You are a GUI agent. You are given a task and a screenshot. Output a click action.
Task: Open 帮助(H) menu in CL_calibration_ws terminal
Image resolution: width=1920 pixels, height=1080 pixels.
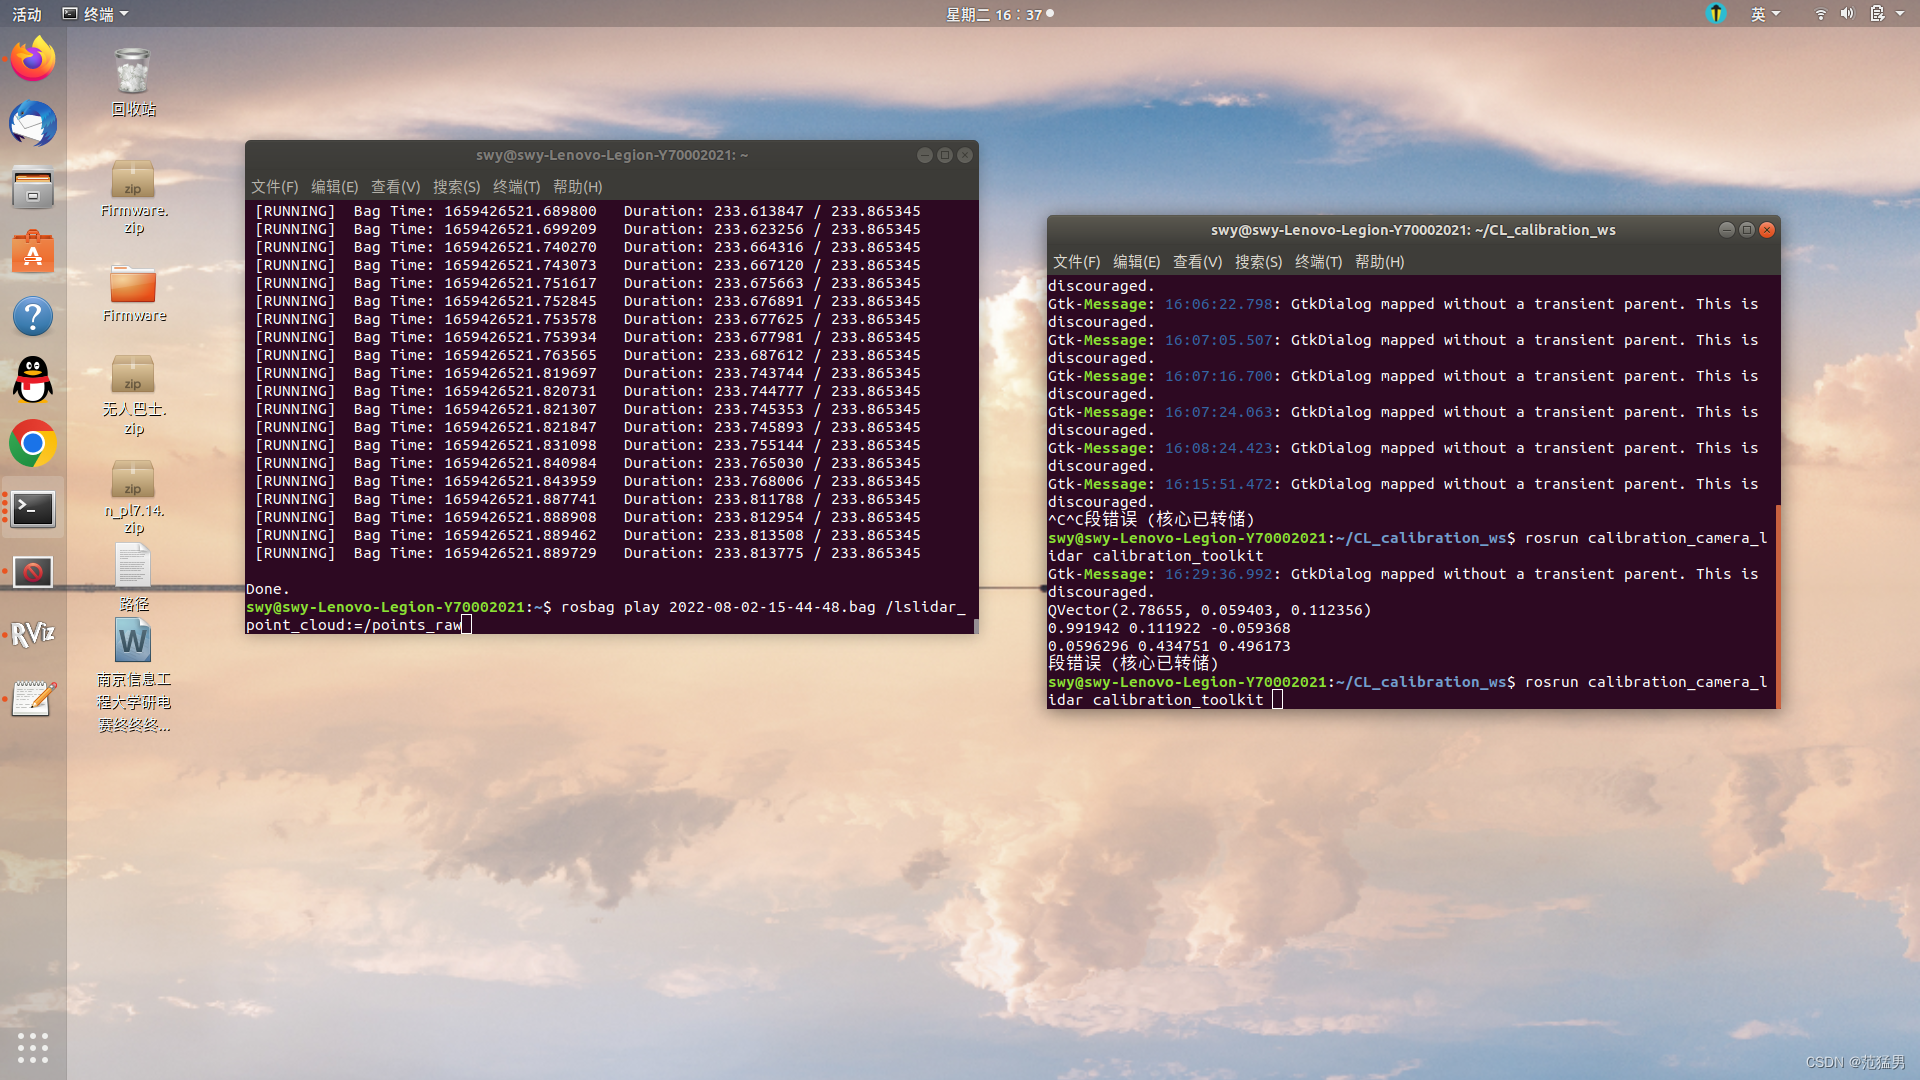(1380, 262)
